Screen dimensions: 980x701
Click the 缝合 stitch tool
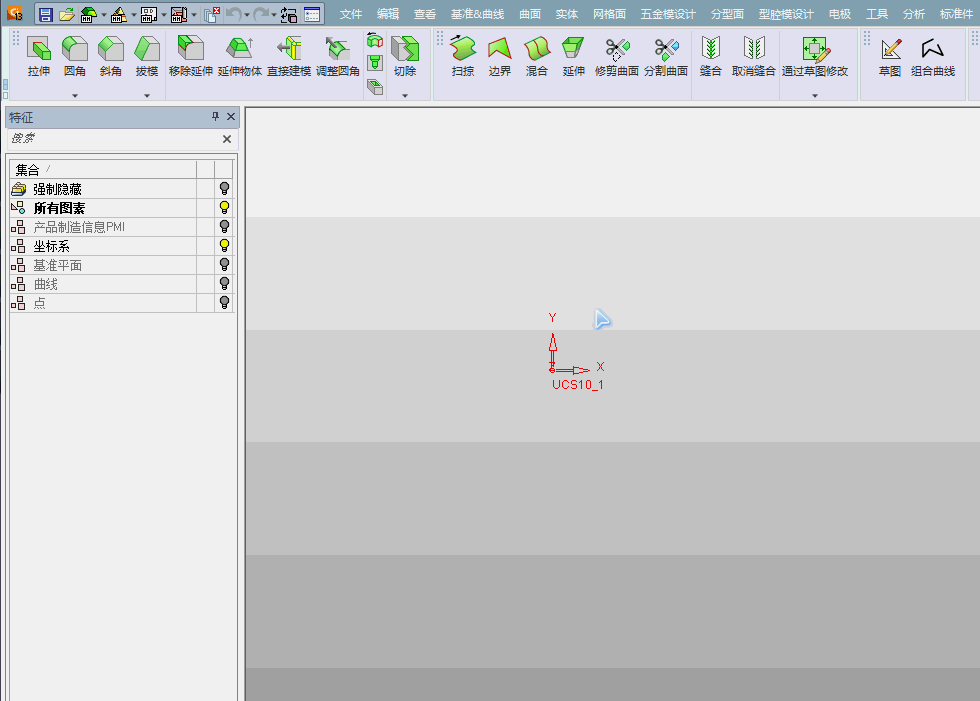711,57
